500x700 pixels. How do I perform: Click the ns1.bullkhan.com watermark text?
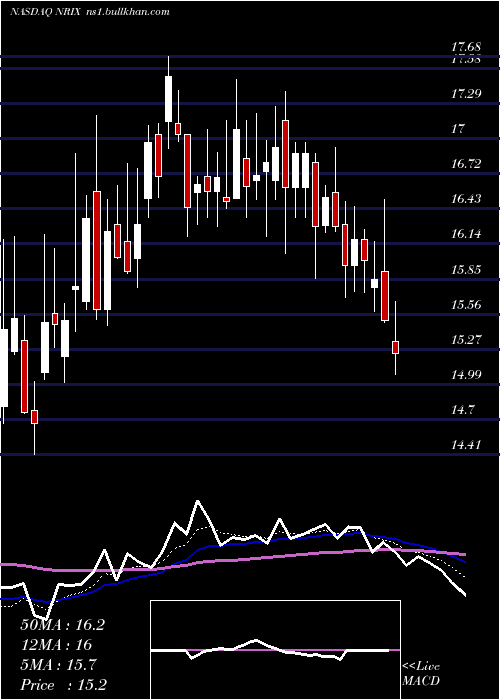(x=126, y=12)
